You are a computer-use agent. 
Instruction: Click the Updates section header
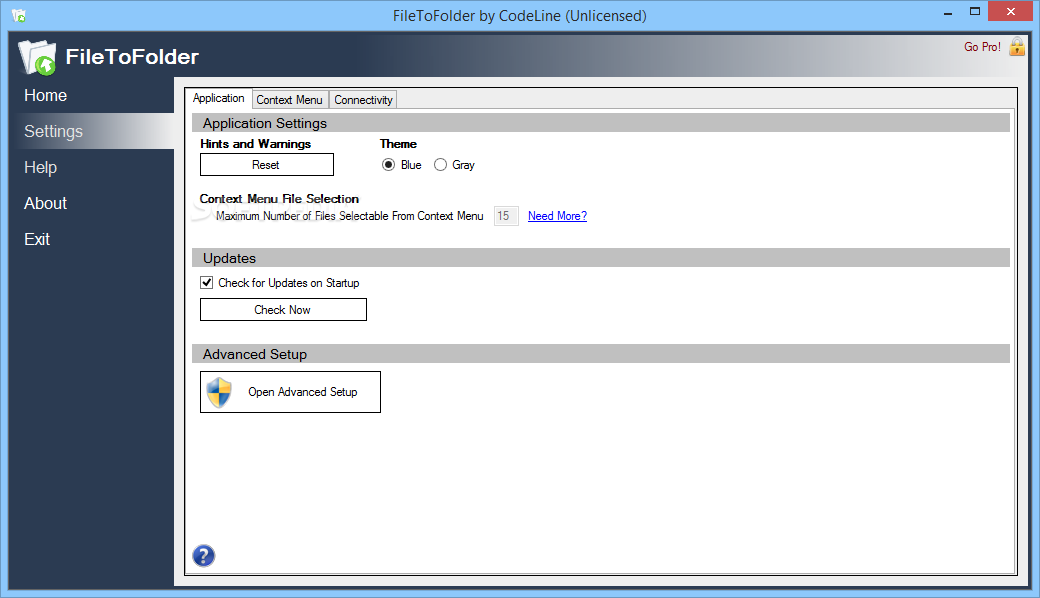pos(601,258)
